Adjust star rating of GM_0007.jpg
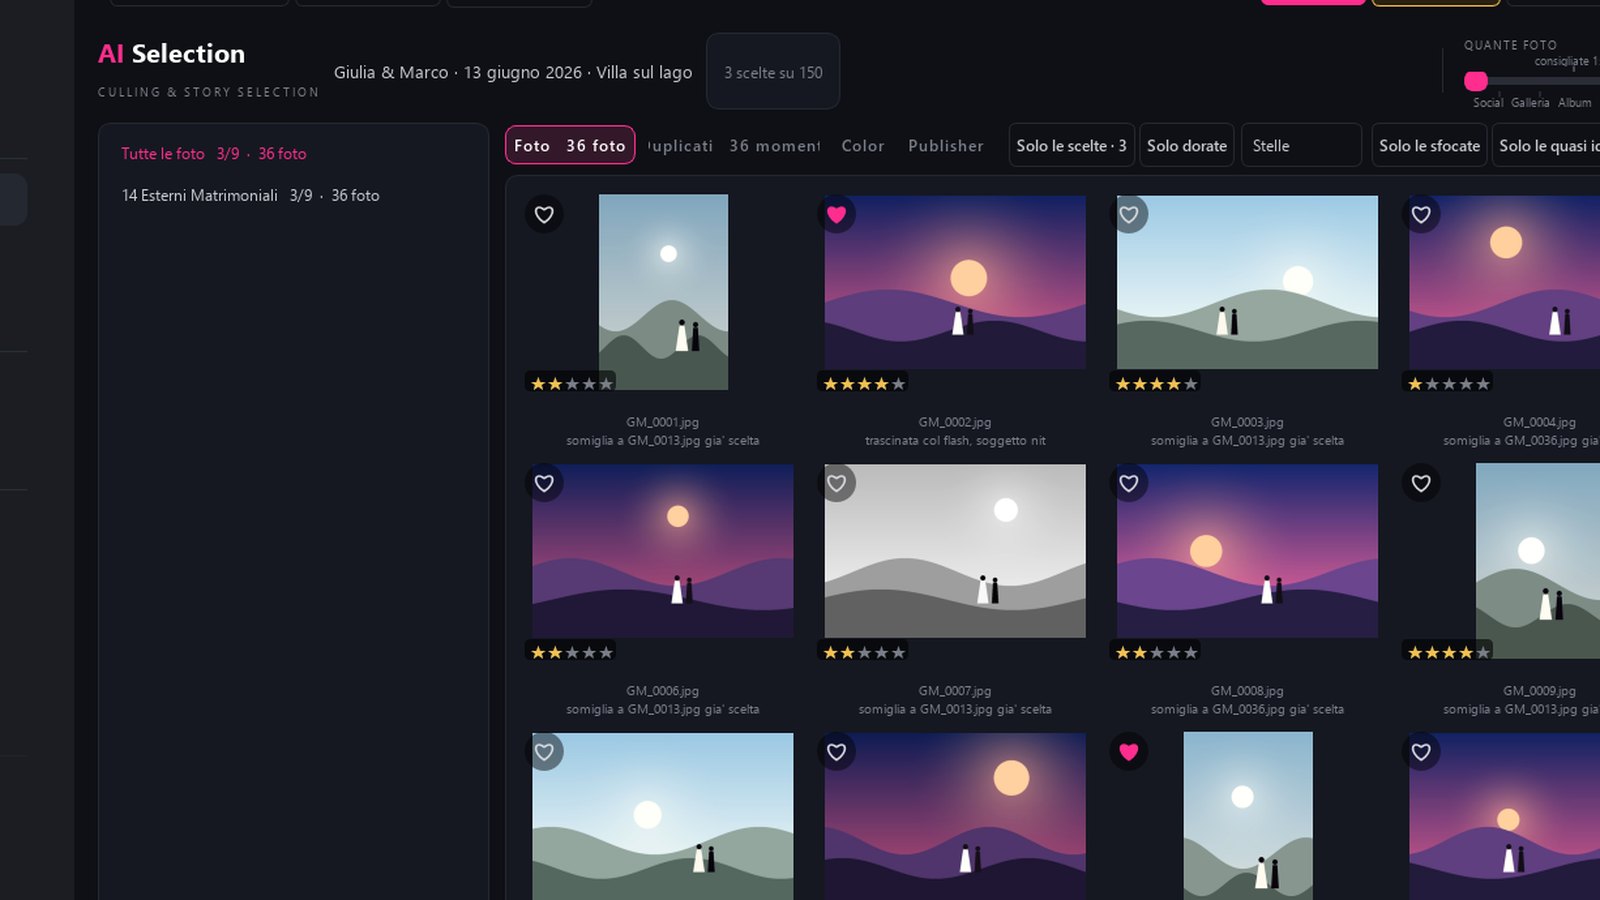This screenshot has width=1600, height=900. [864, 652]
